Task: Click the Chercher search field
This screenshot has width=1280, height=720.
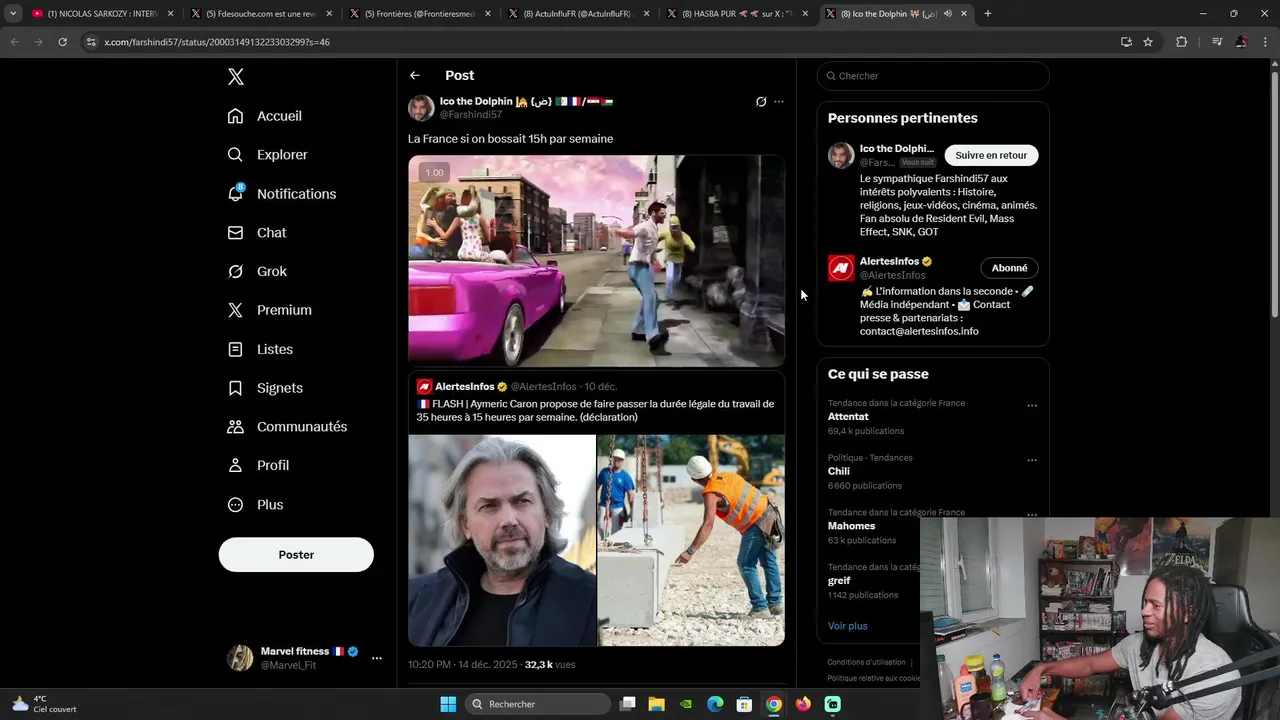Action: [x=933, y=76]
